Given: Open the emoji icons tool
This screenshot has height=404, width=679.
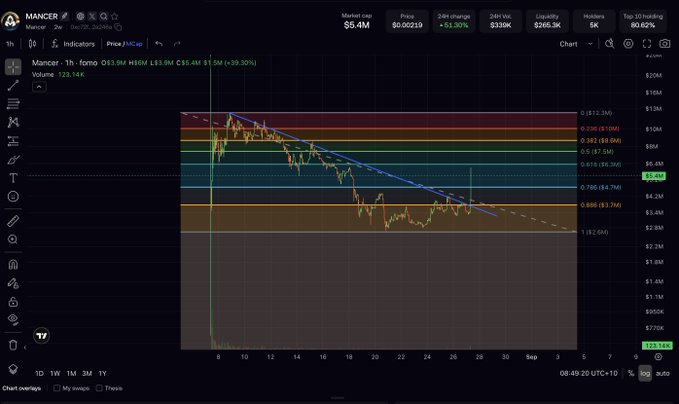Looking at the screenshot, I should [13, 197].
